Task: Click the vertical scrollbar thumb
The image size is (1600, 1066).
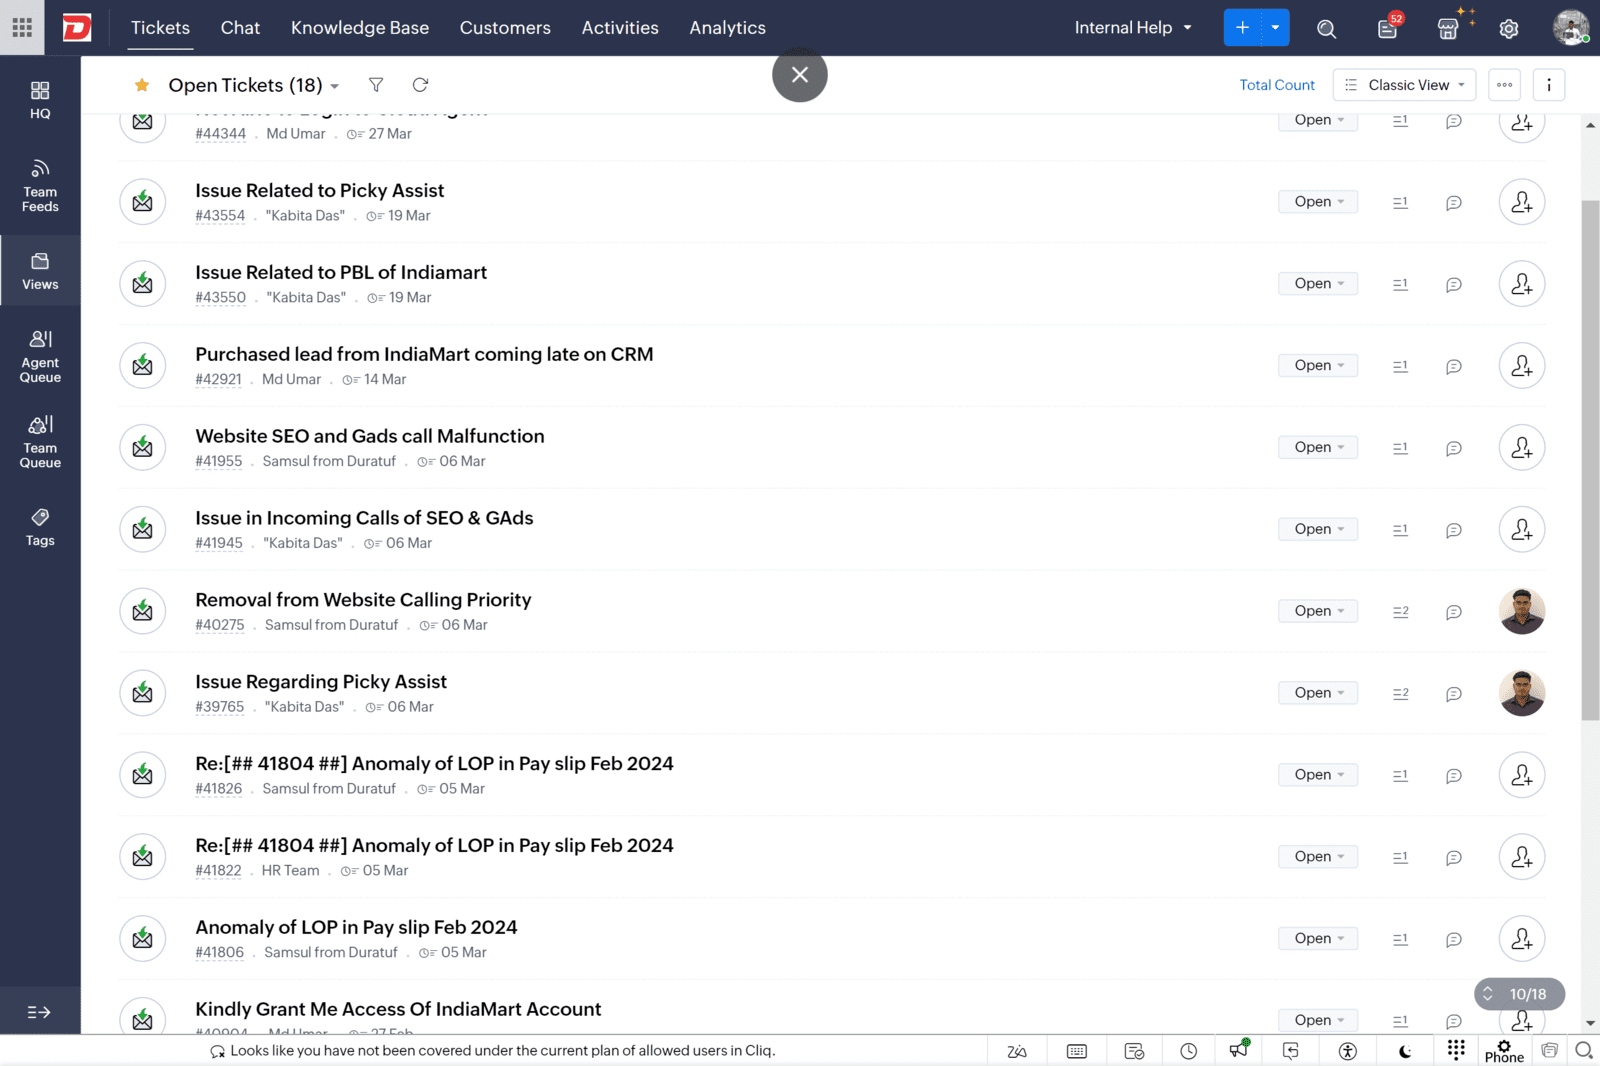Action: pyautogui.click(x=1590, y=460)
